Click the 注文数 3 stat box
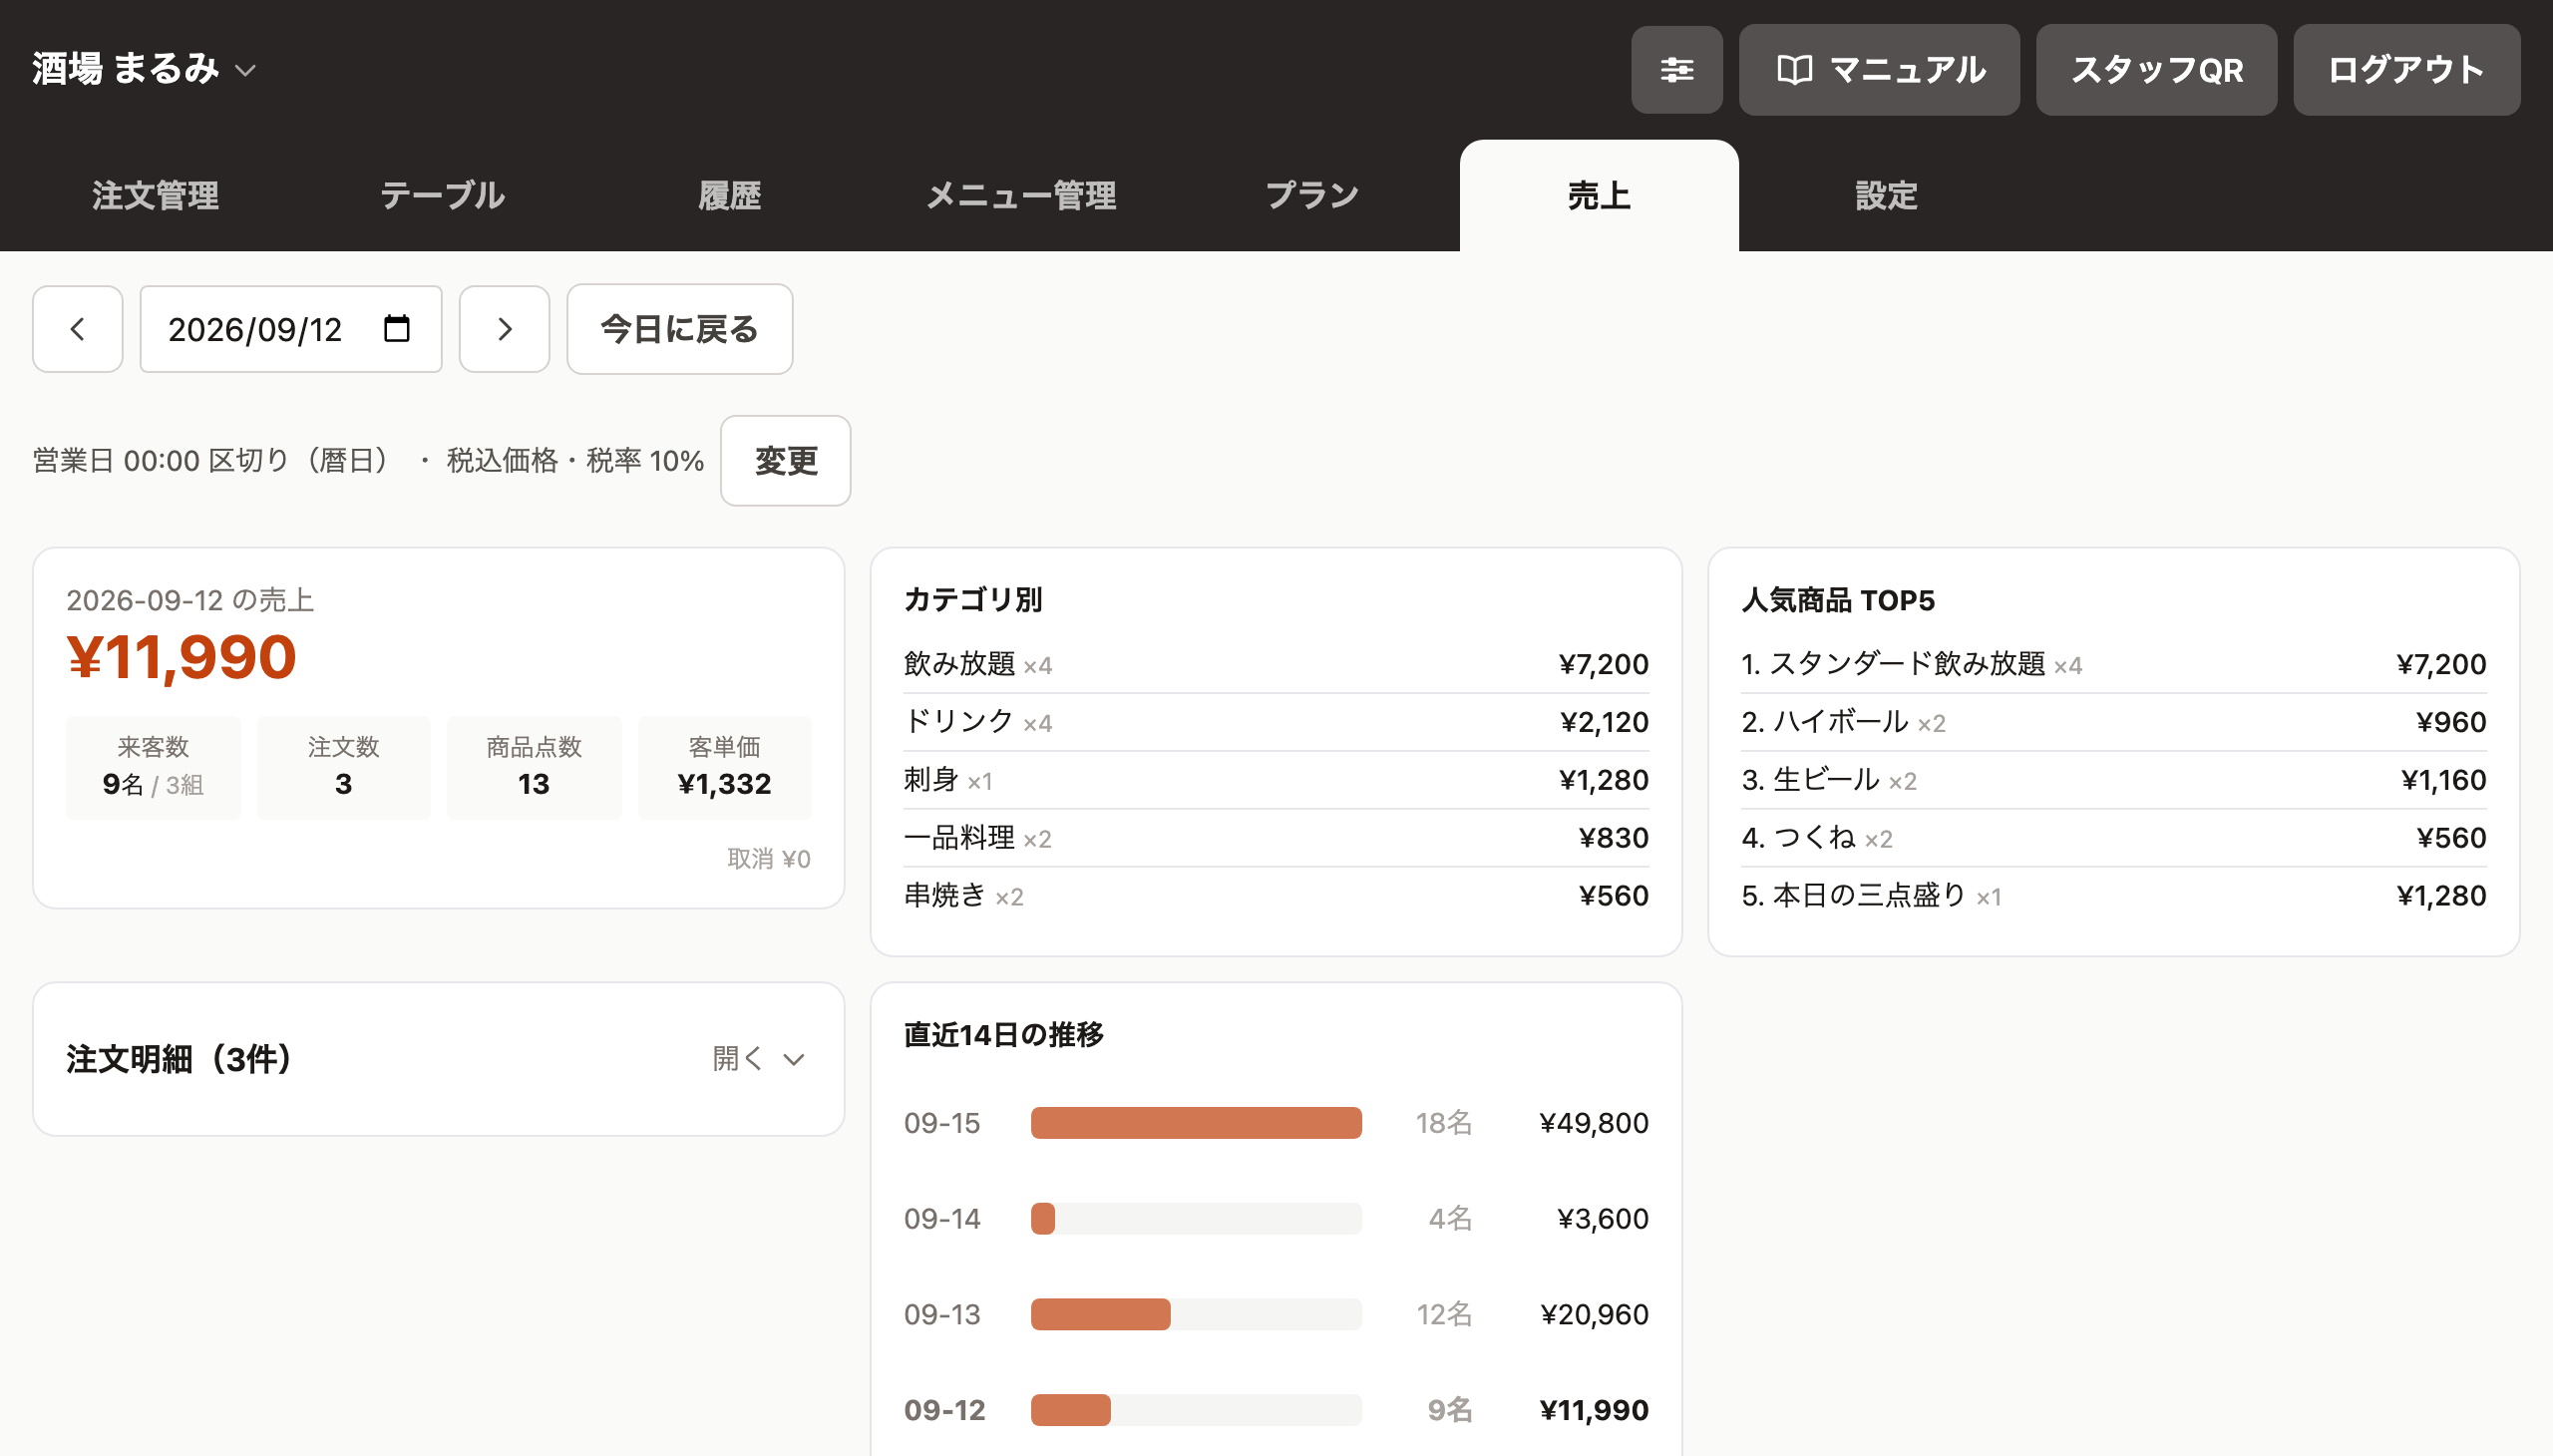 point(343,767)
